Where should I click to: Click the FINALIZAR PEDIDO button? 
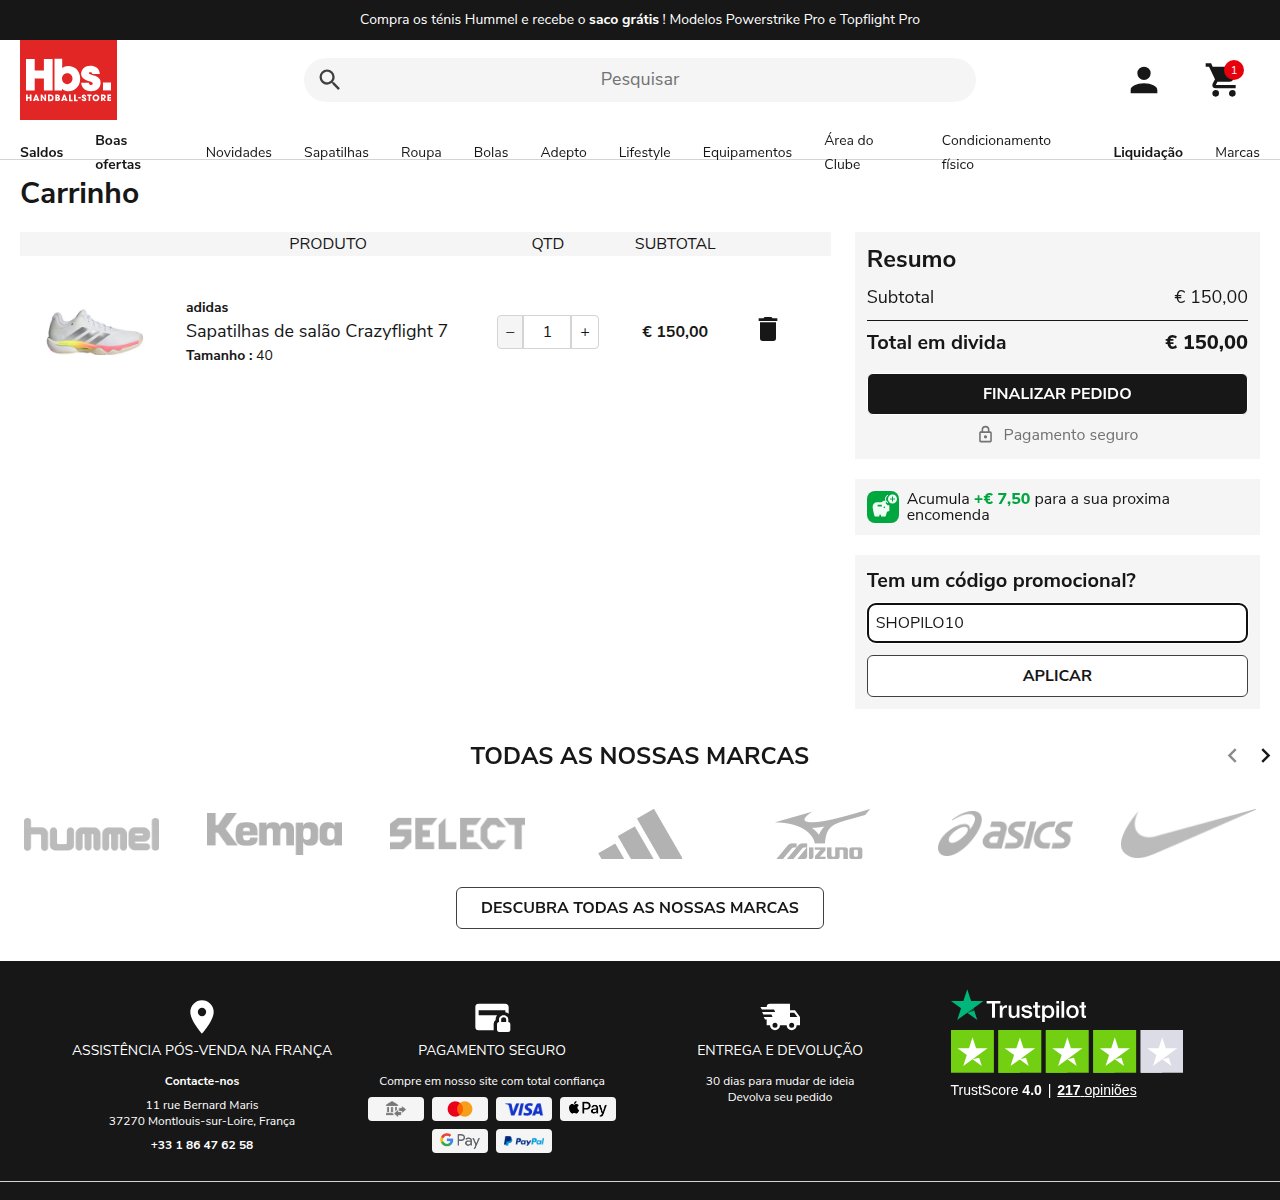[x=1057, y=394]
